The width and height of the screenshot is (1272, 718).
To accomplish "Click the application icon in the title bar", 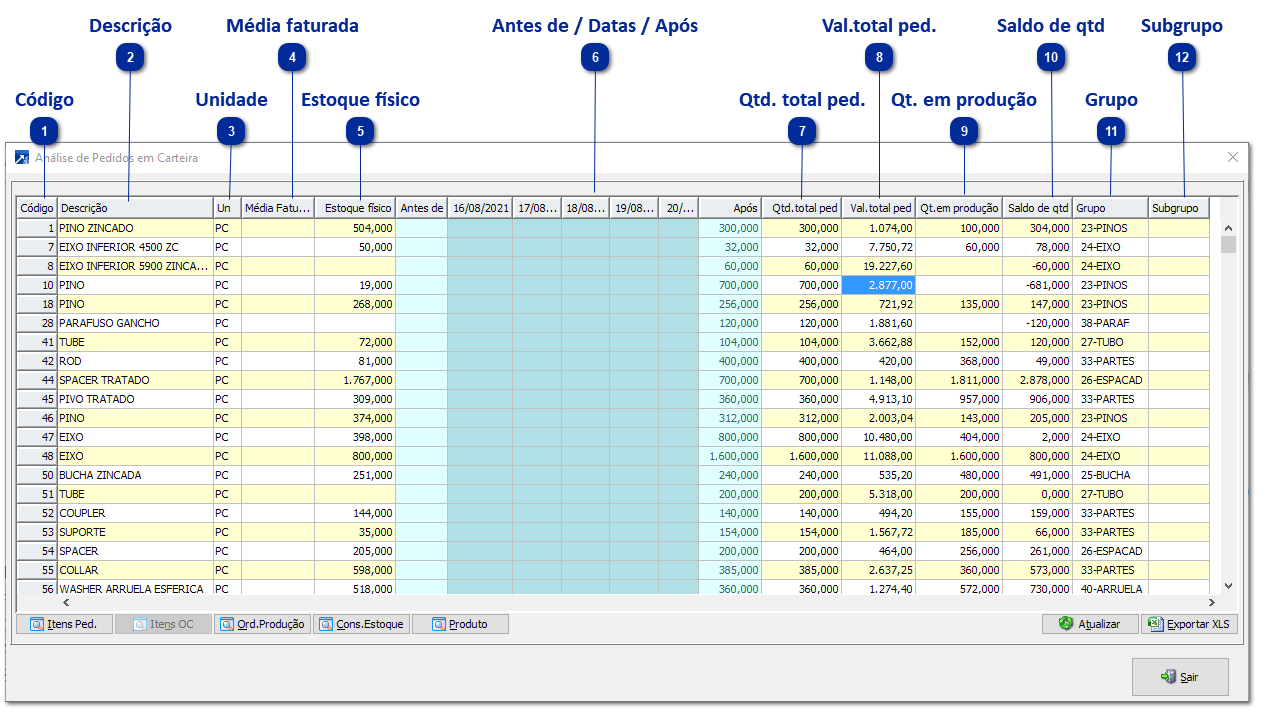I will [x=22, y=158].
